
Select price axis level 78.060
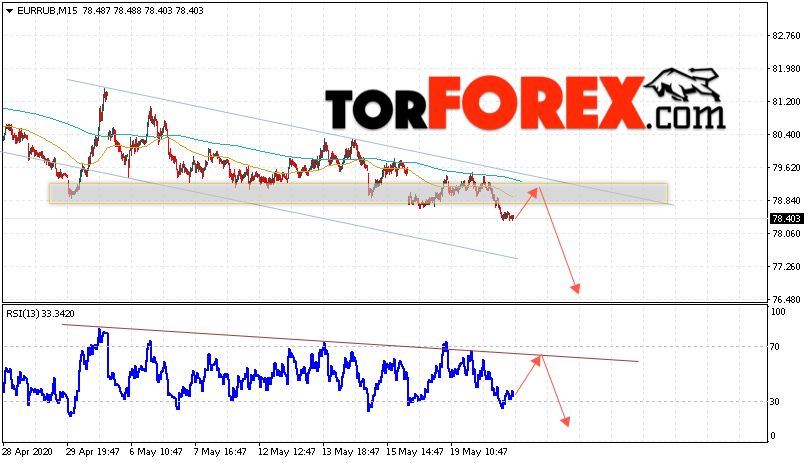point(786,234)
